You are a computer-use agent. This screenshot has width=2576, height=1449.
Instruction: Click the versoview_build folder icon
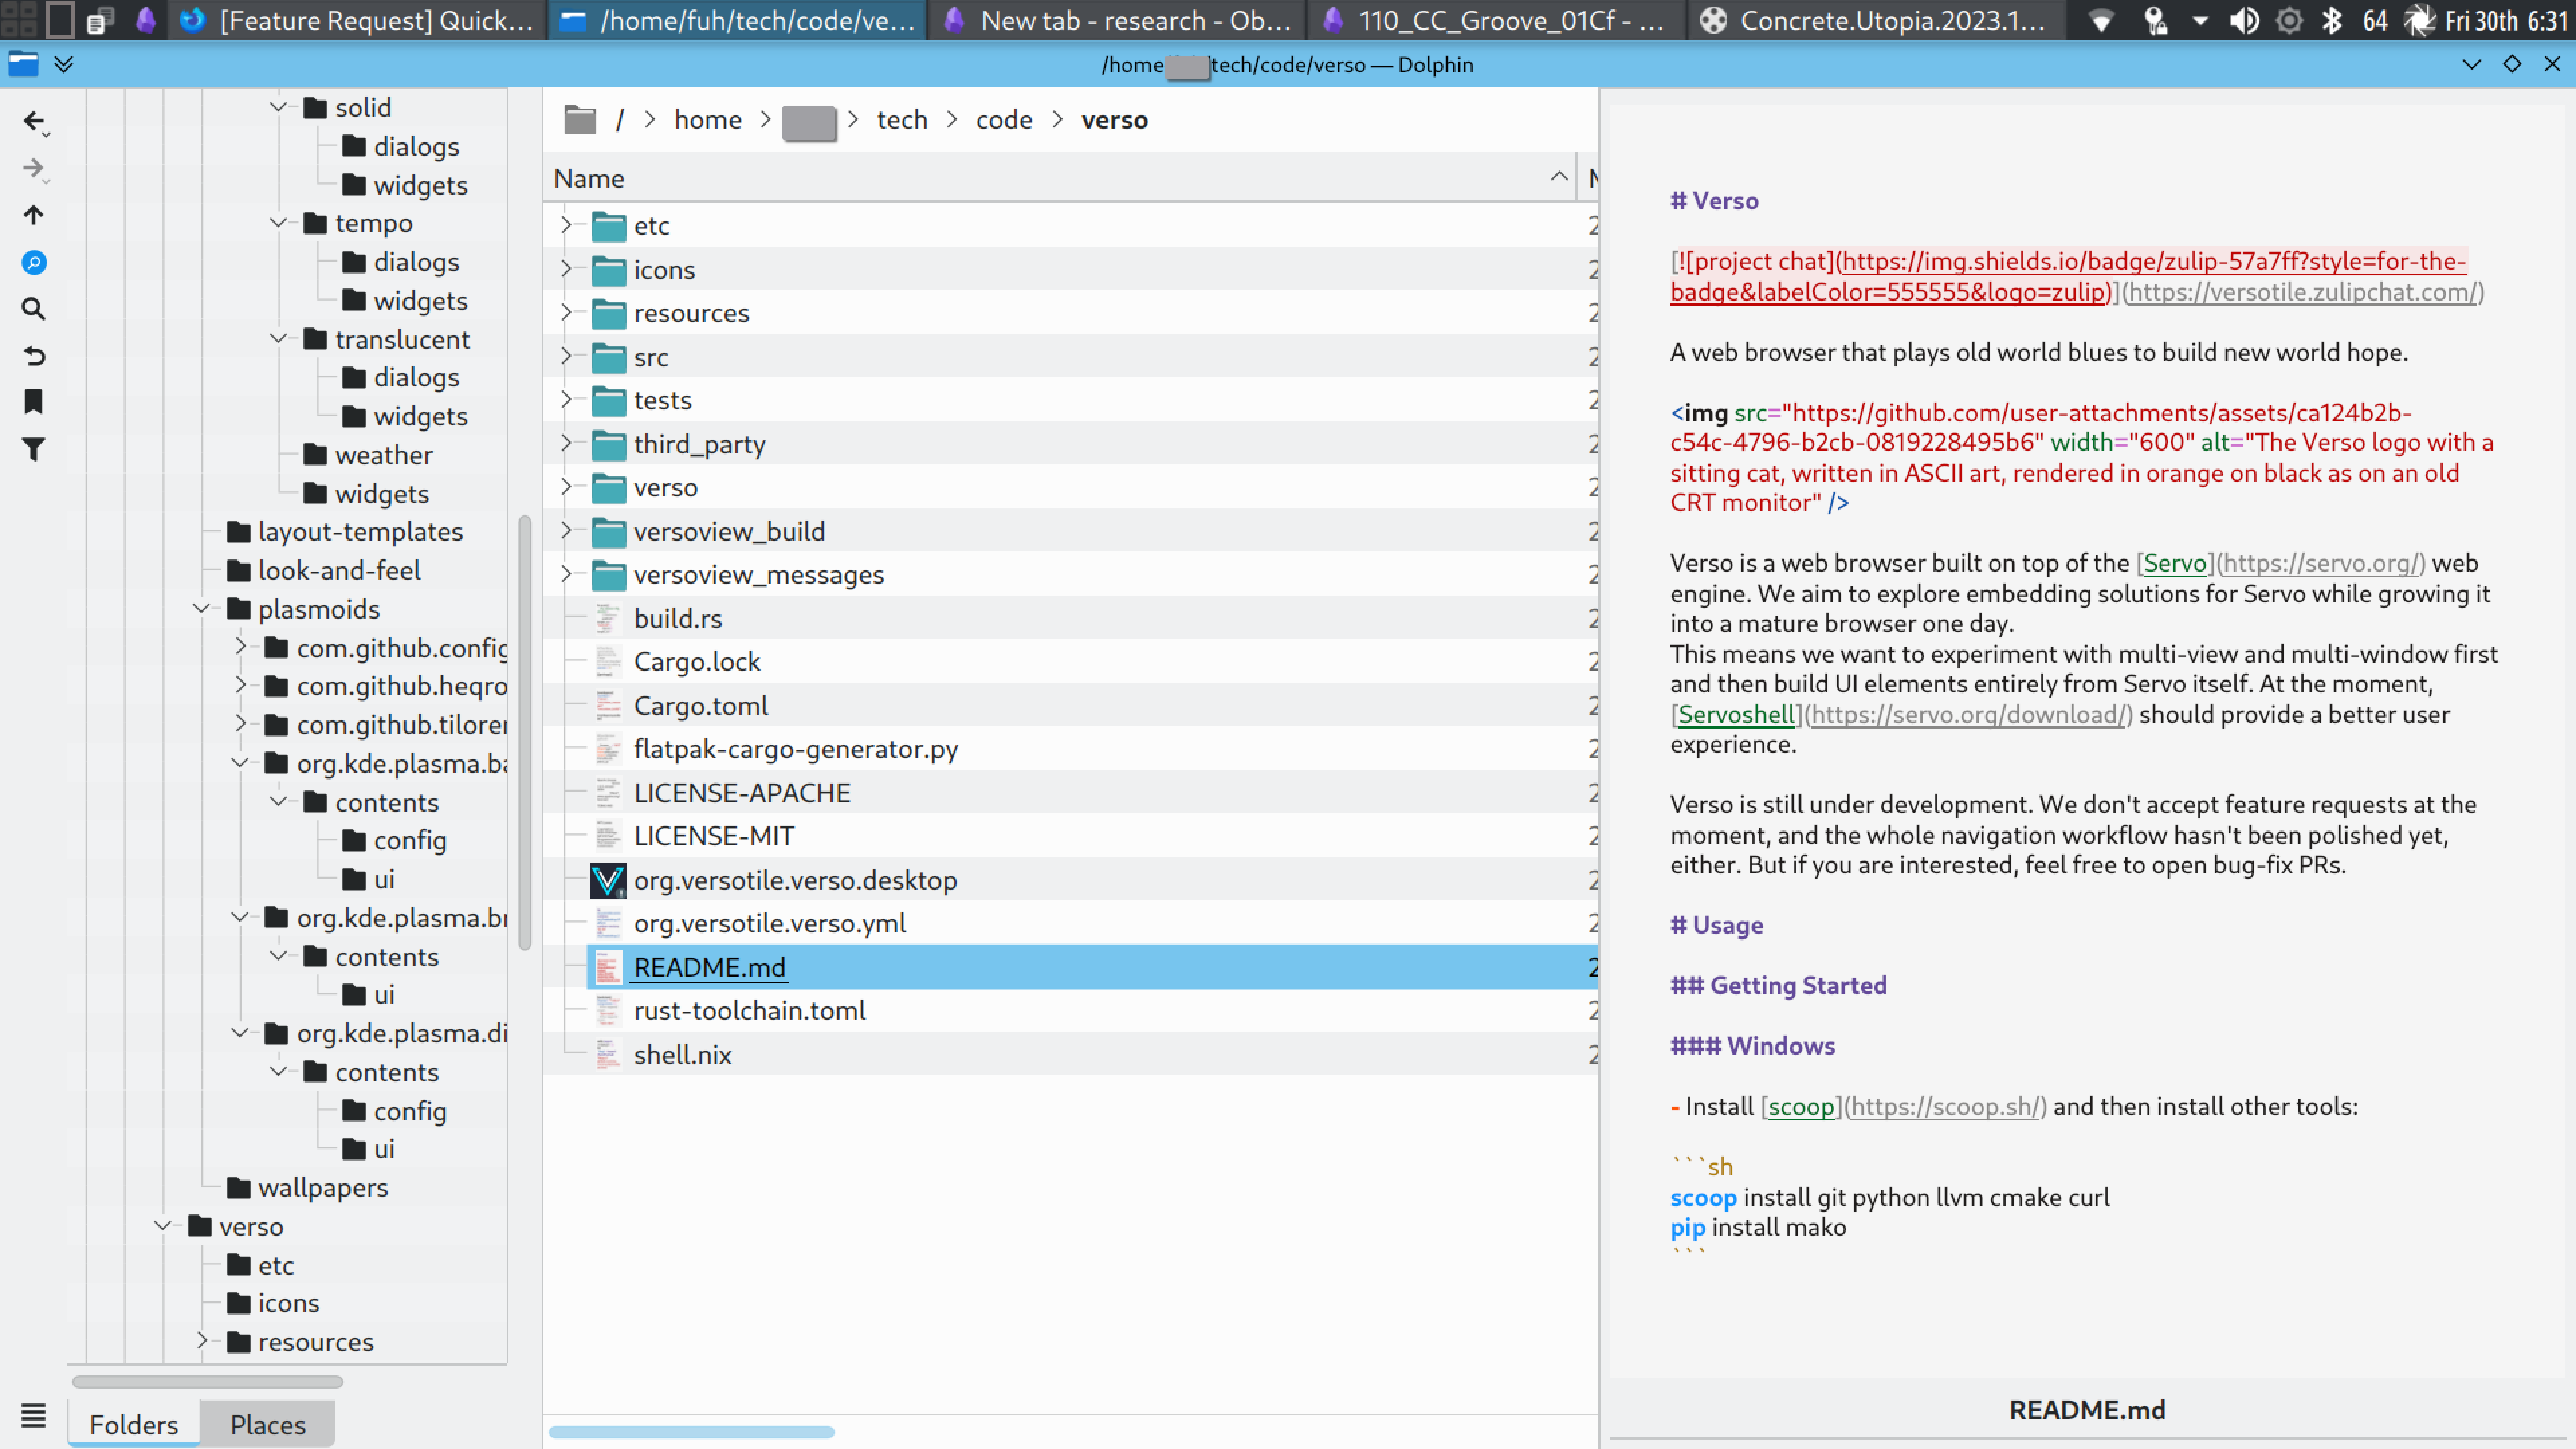(x=607, y=531)
